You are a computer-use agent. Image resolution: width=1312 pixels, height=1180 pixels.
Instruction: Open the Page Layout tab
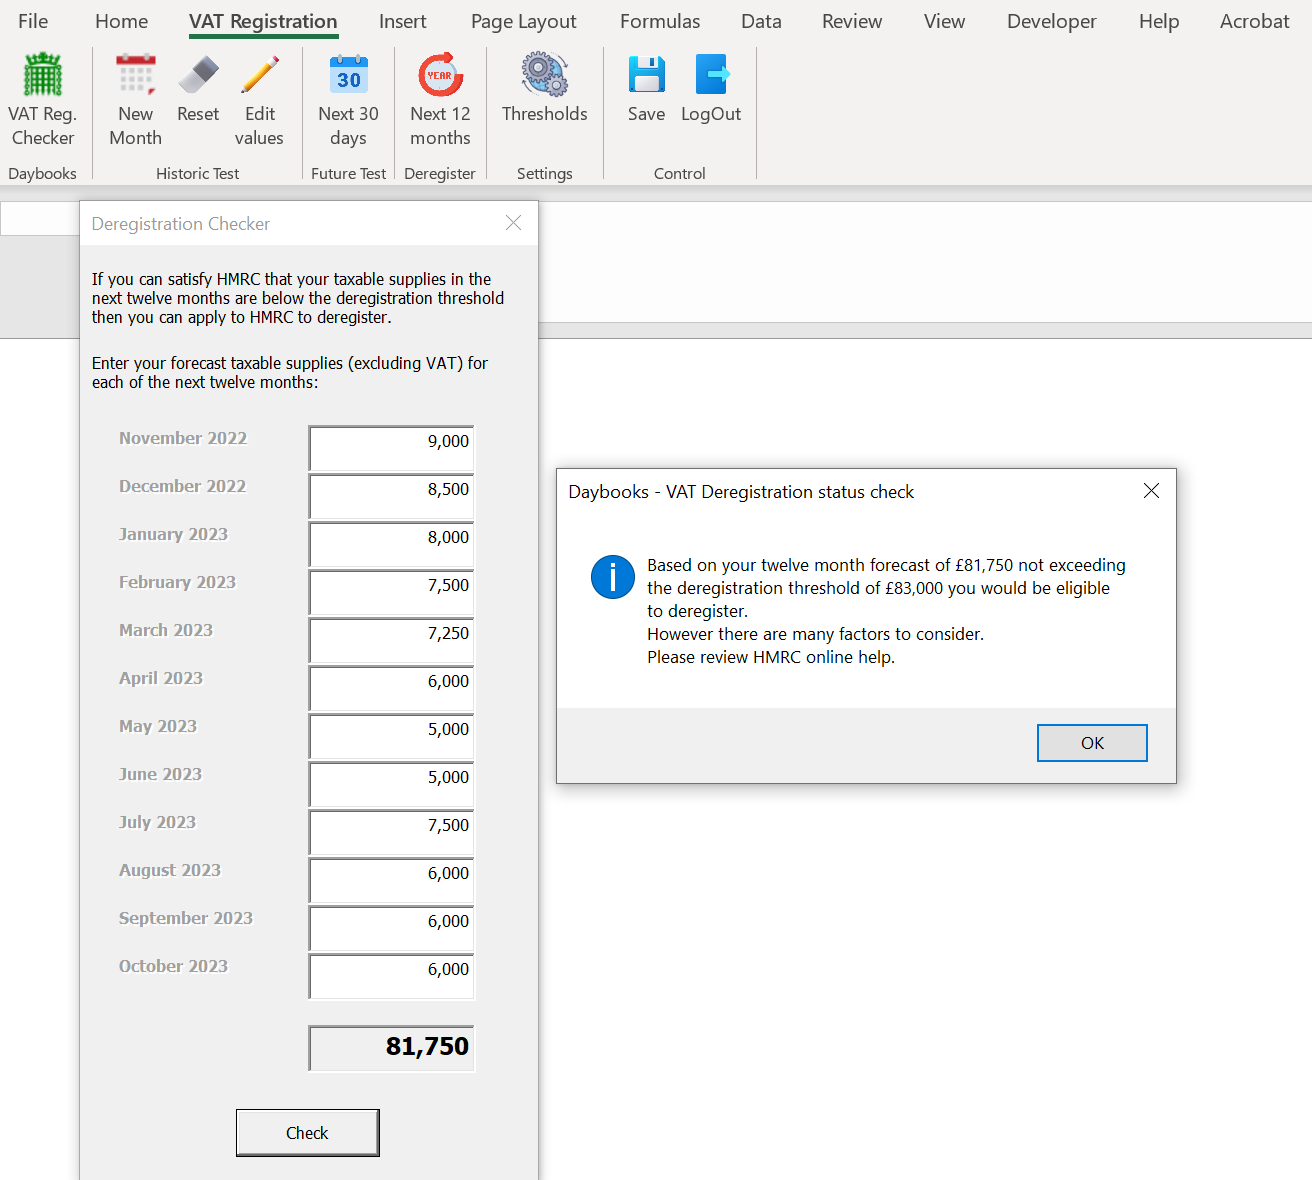click(524, 21)
